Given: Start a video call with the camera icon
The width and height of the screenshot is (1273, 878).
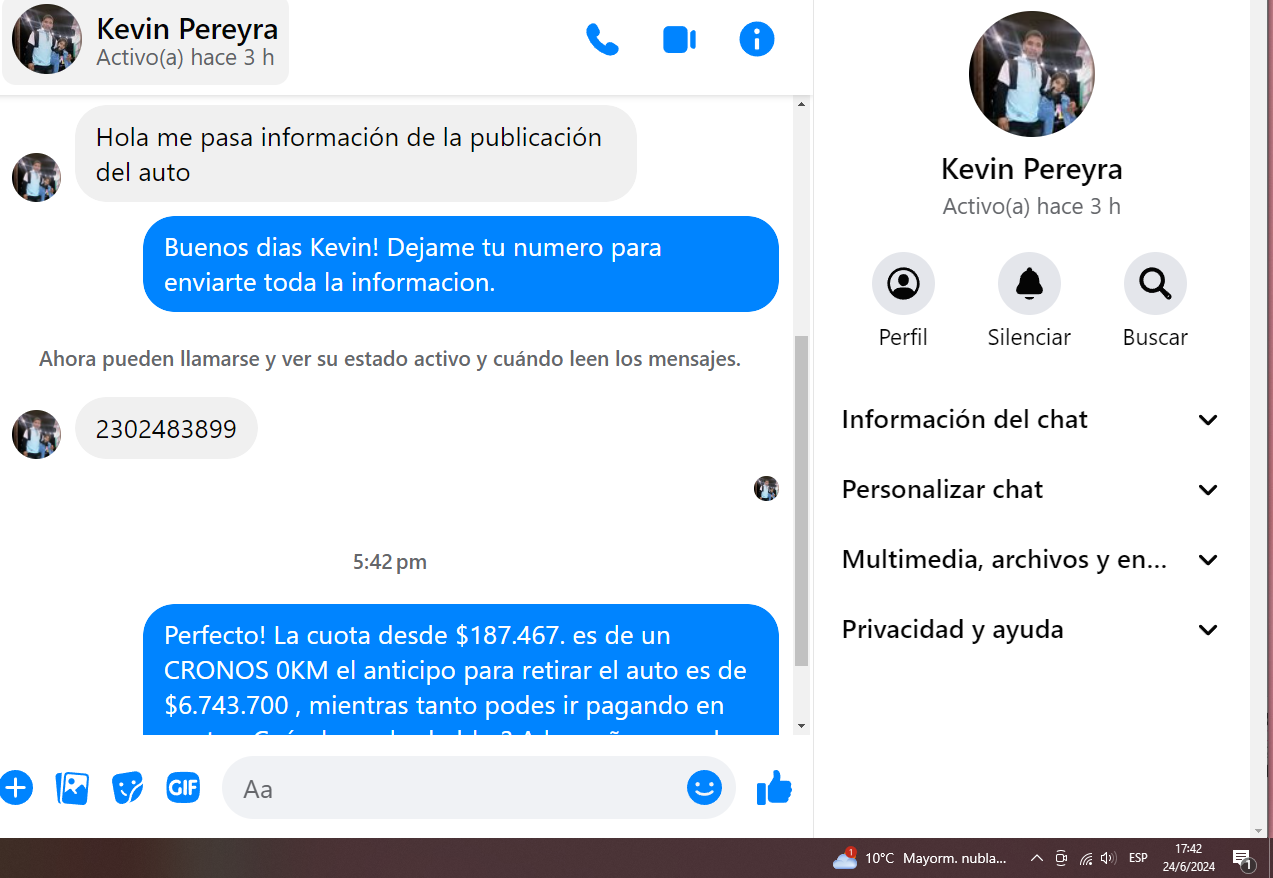Looking at the screenshot, I should tap(679, 40).
